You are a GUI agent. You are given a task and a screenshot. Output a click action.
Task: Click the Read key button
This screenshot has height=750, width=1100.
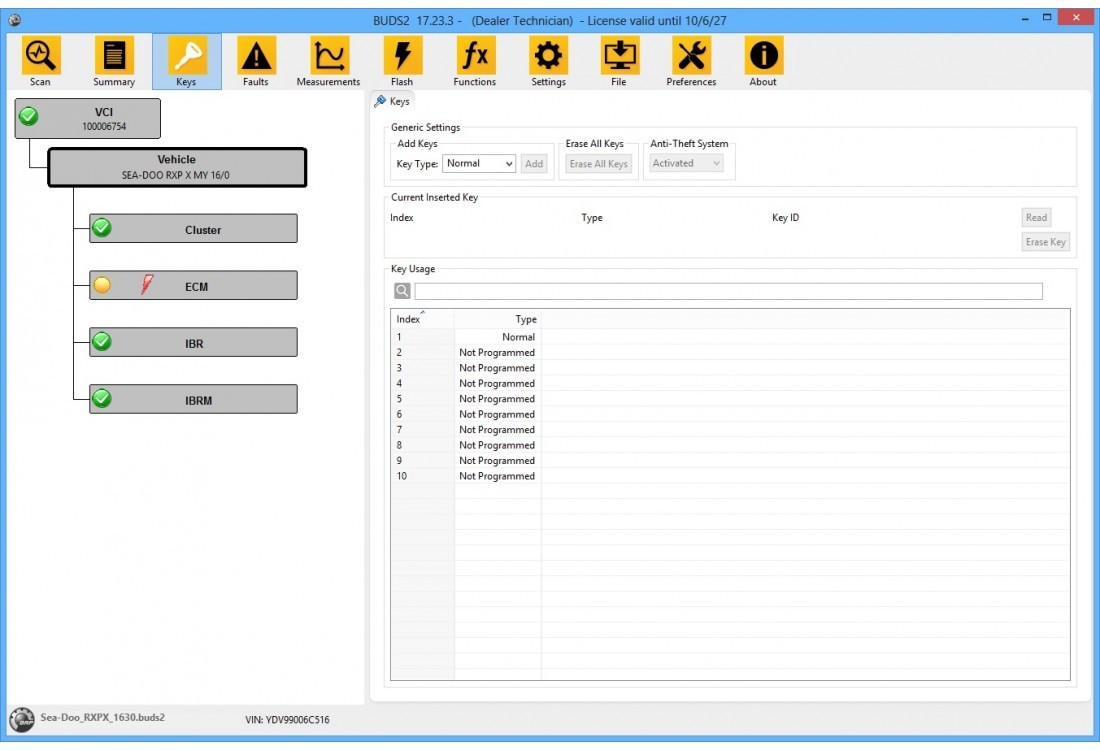tap(1036, 218)
